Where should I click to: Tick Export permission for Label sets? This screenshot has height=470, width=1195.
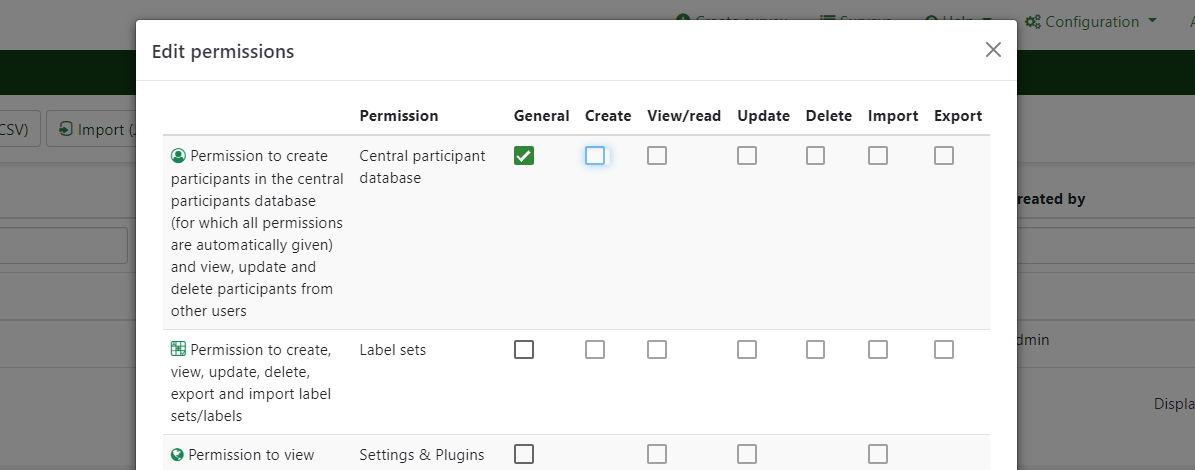pos(944,350)
